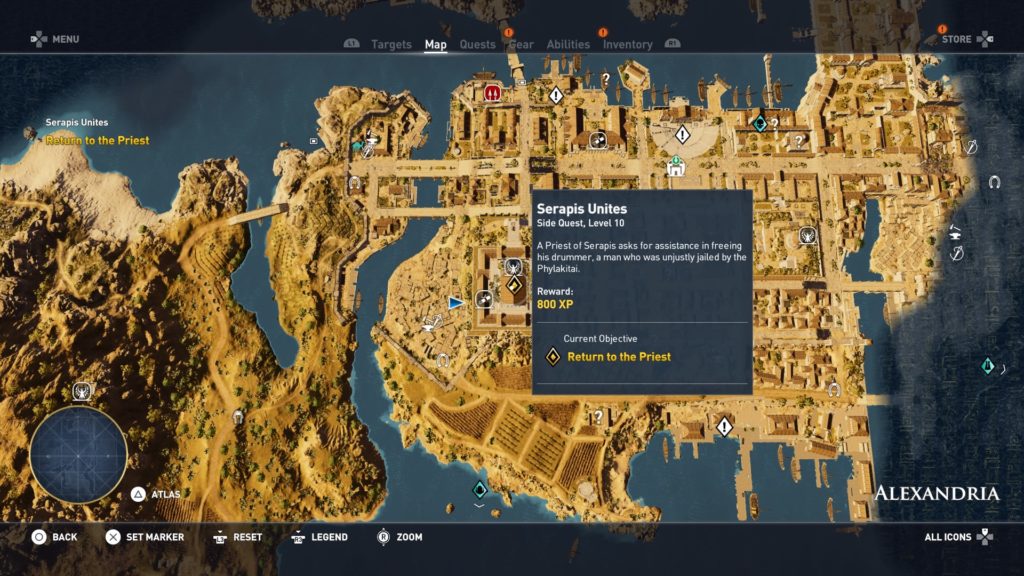Select the horseshoe icon below the quest tooltip's right corner

[833, 390]
